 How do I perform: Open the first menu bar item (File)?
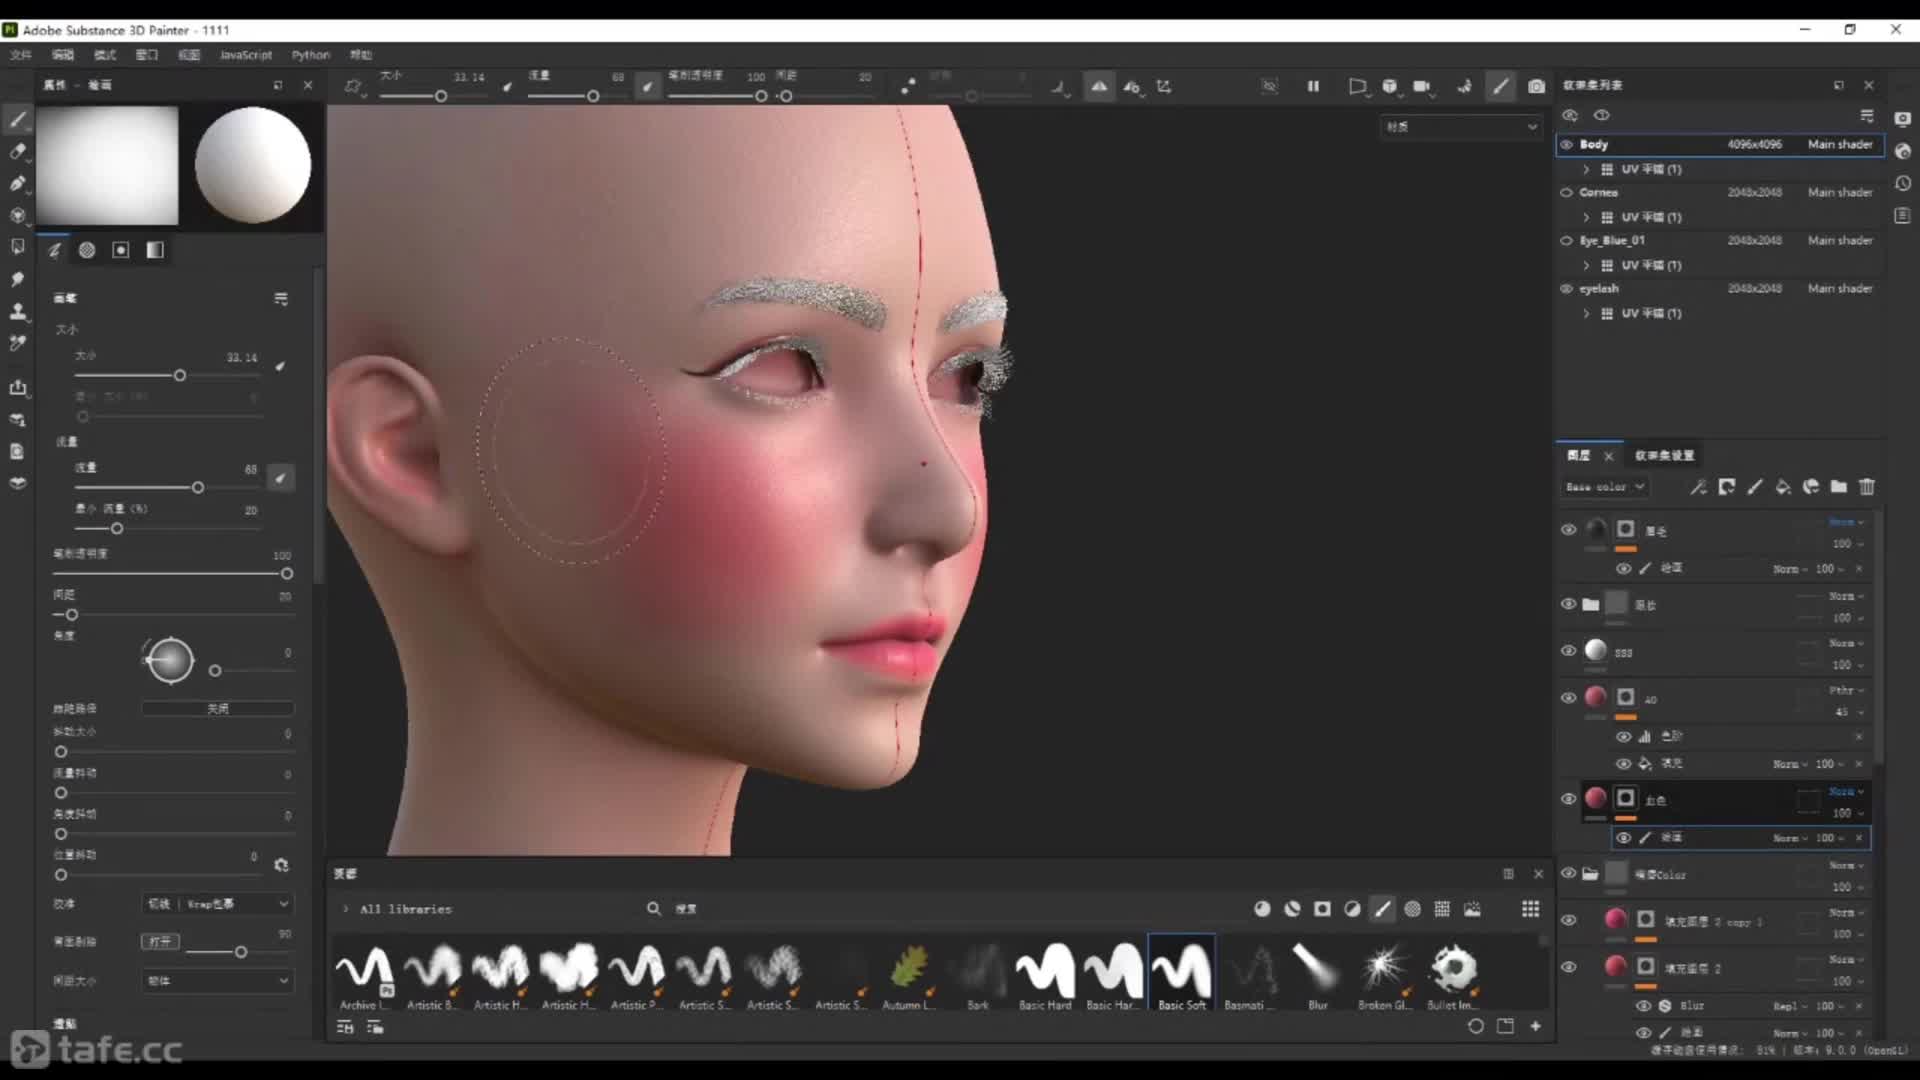click(21, 55)
